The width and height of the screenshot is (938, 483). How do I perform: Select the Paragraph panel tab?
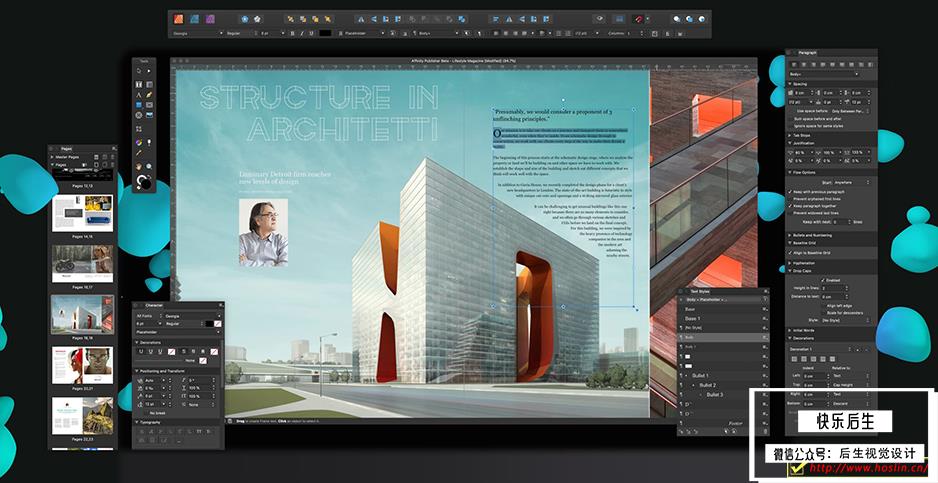pyautogui.click(x=807, y=53)
